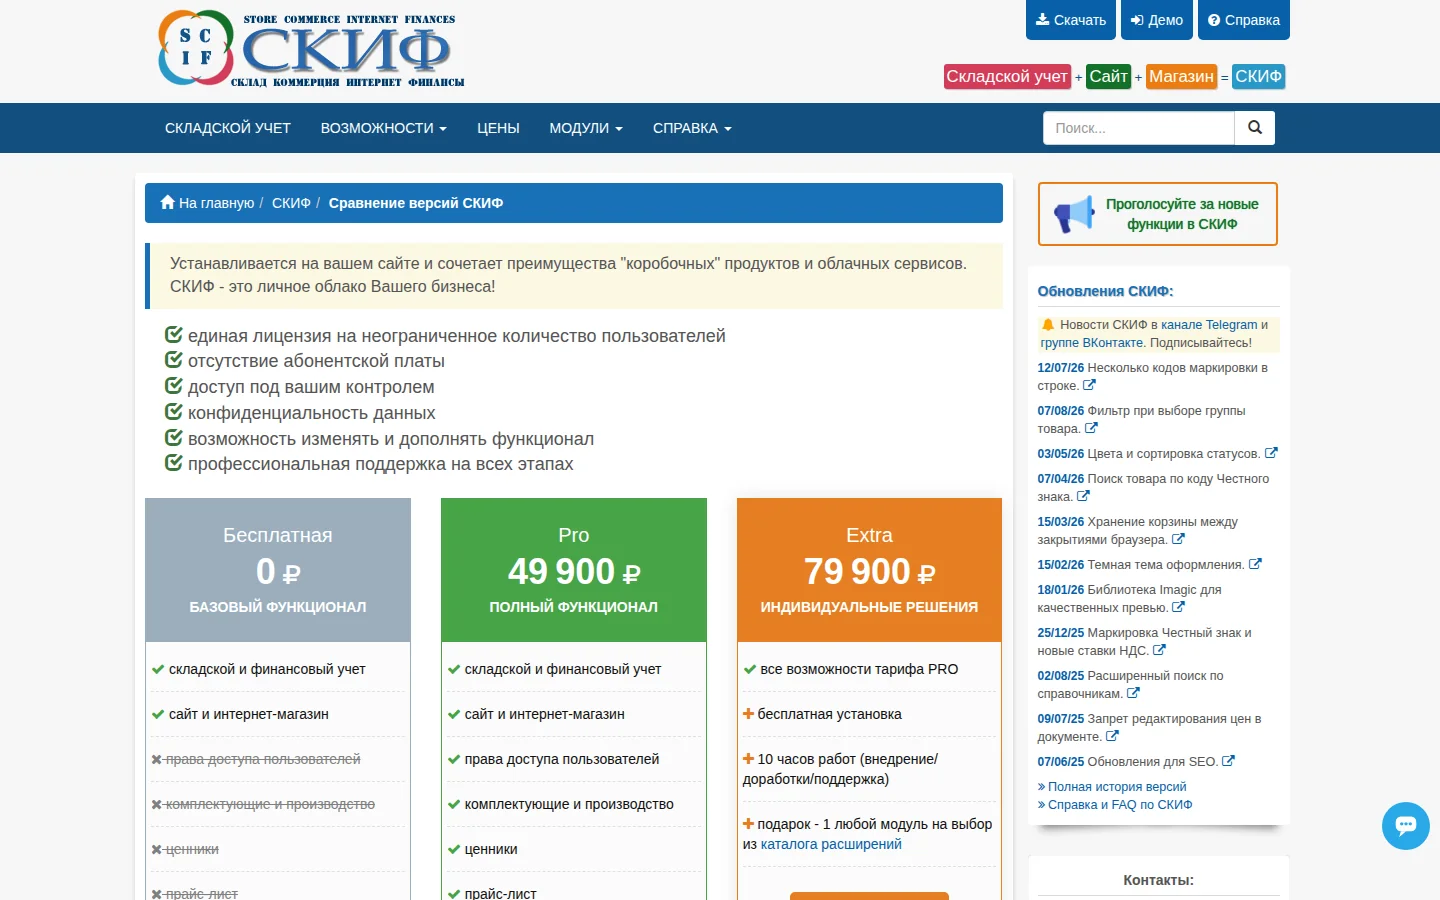This screenshot has width=1440, height=900.
Task: Expand the ВОЗМОЖНОСТИ dropdown menu
Action: (x=384, y=128)
